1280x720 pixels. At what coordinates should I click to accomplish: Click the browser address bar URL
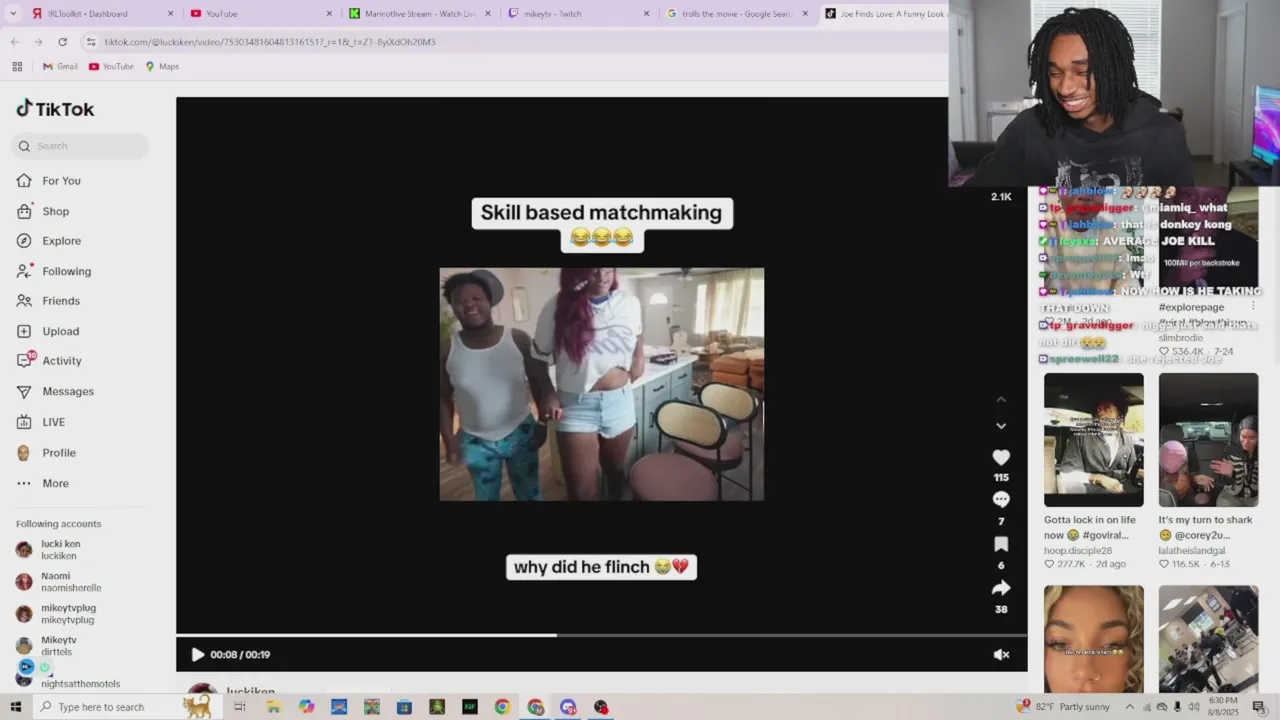pos(270,42)
